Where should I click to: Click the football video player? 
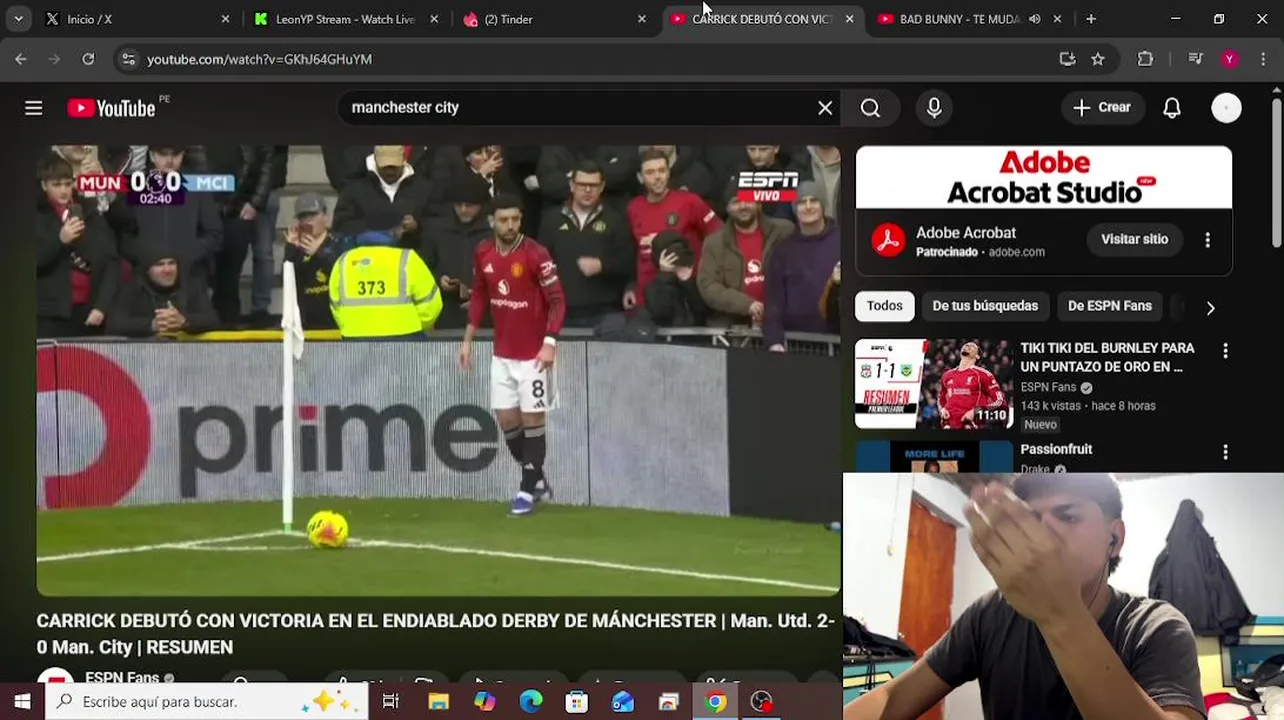(438, 370)
